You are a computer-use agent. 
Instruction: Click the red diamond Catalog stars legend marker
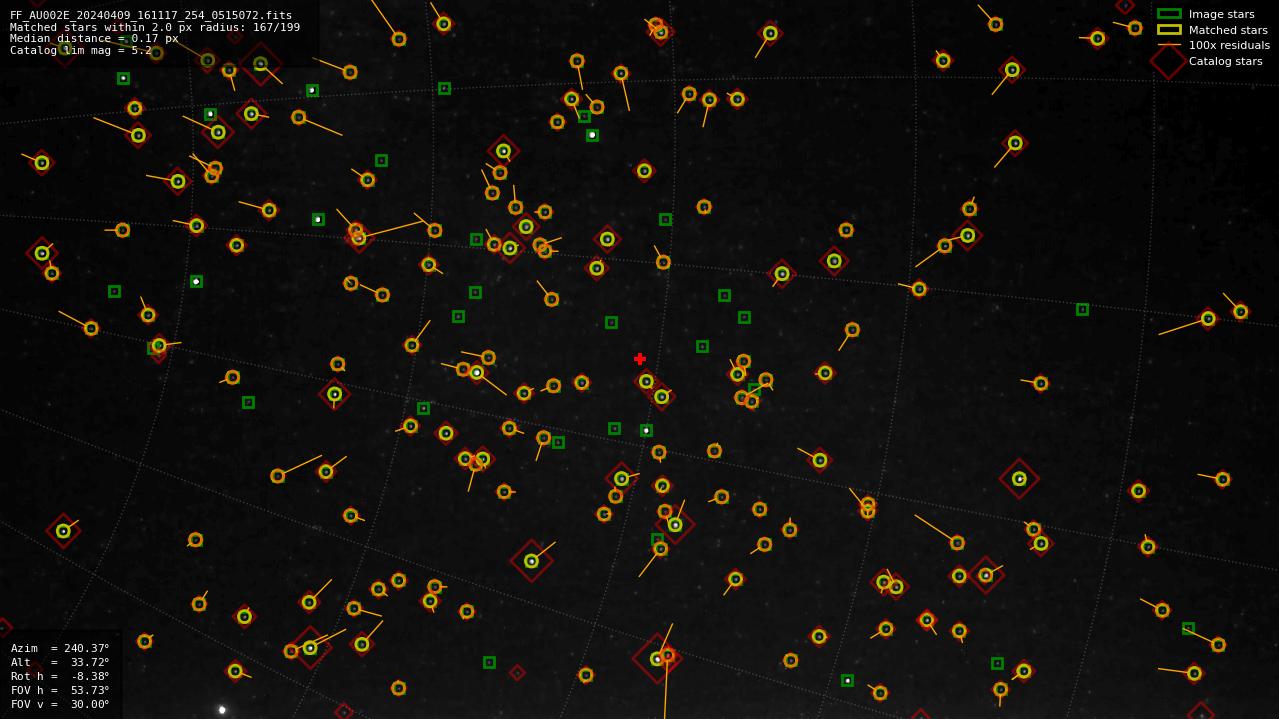[x=1168, y=61]
